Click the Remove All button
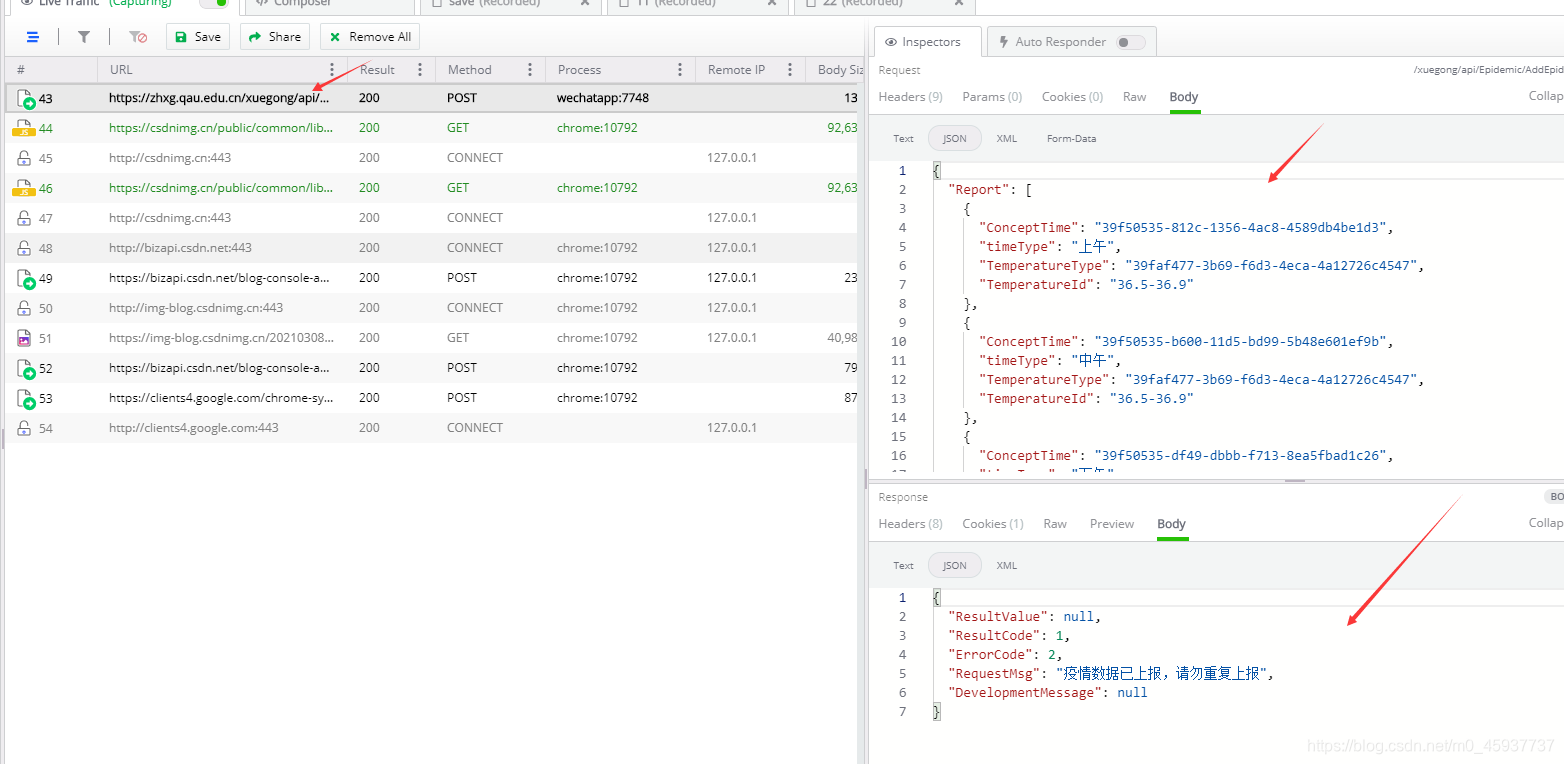The height and width of the screenshot is (764, 1564). [370, 37]
